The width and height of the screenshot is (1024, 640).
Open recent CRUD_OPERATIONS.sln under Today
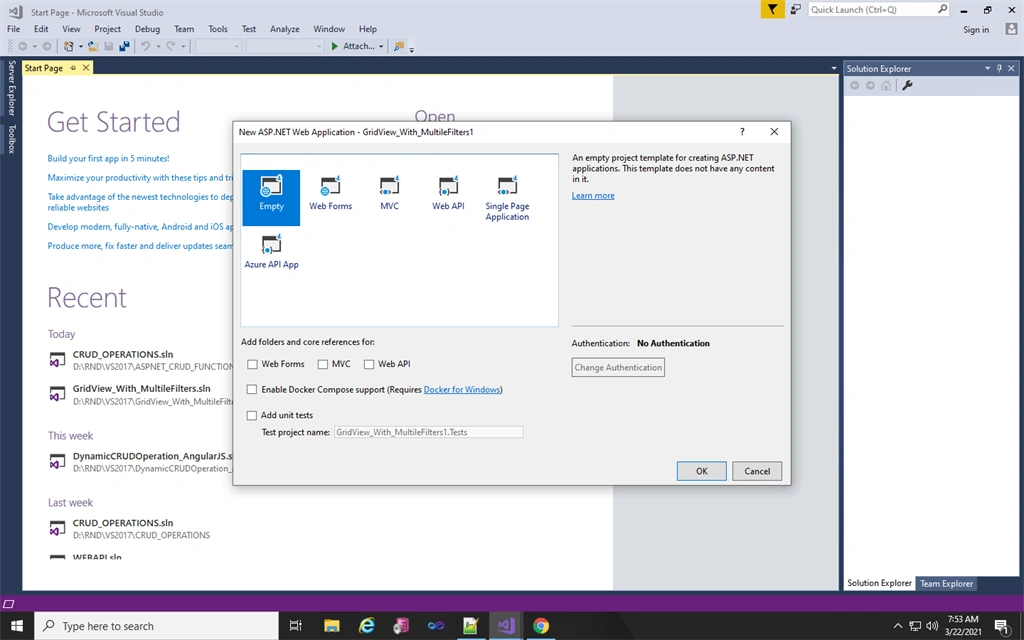(123, 355)
